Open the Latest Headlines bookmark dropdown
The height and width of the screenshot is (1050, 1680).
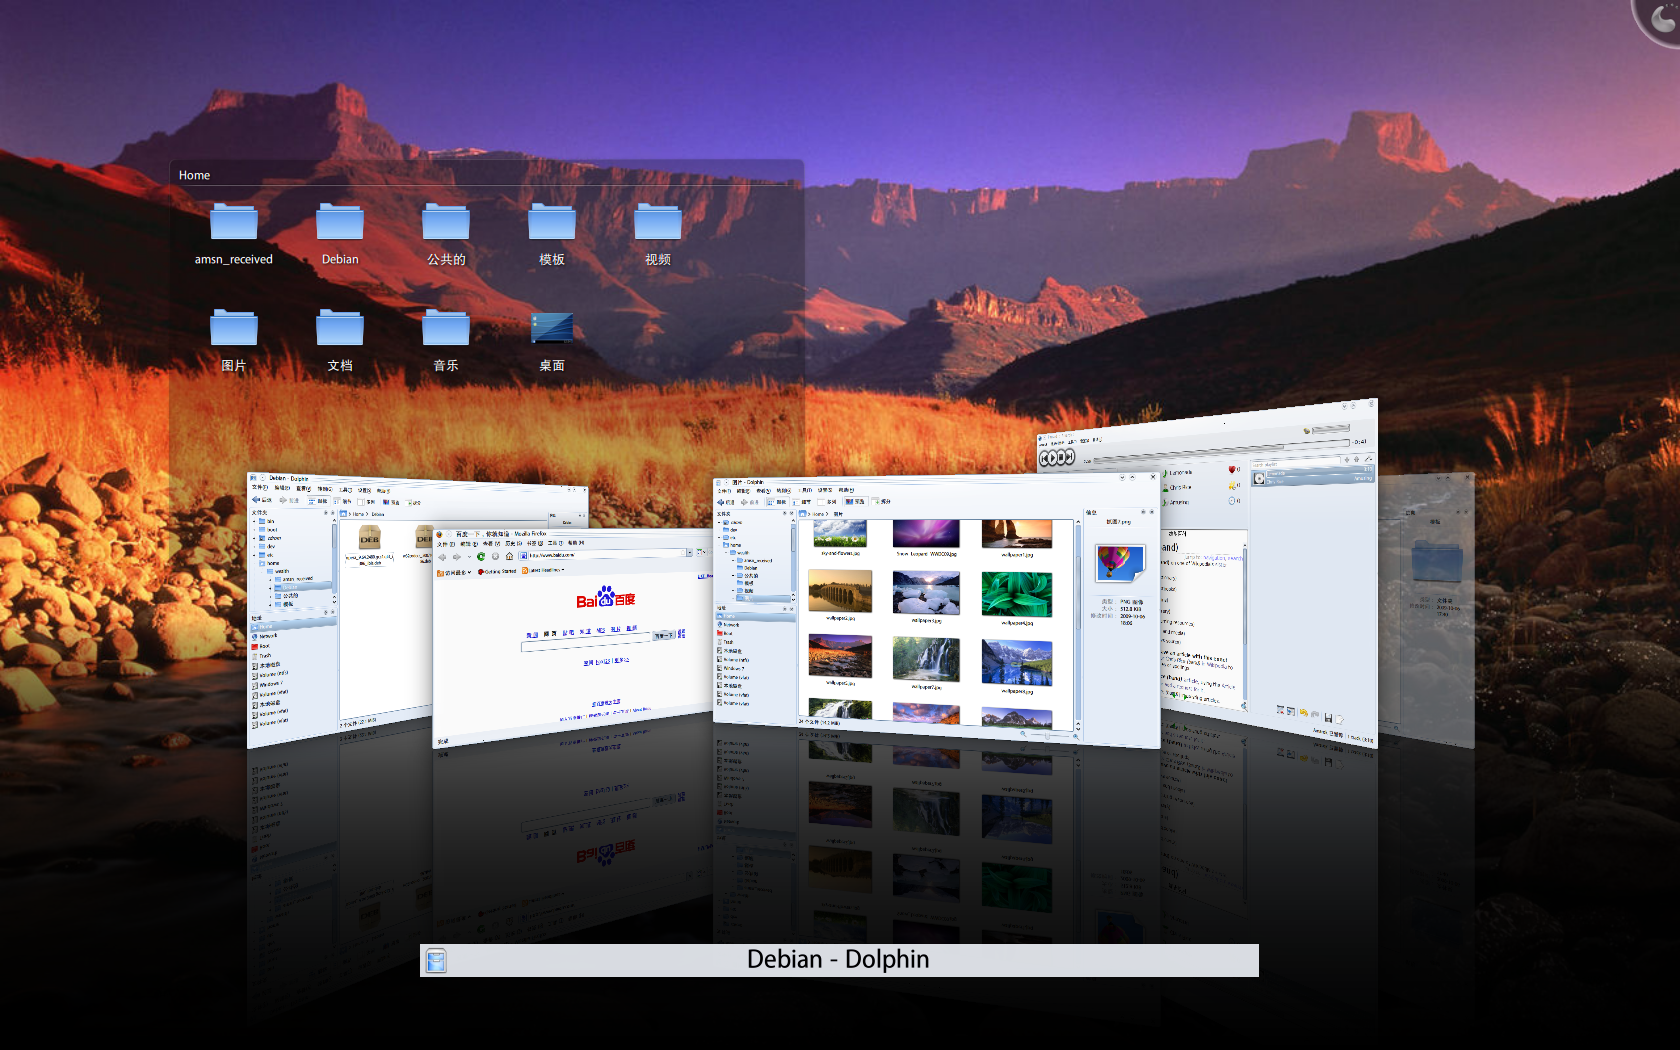(543, 570)
